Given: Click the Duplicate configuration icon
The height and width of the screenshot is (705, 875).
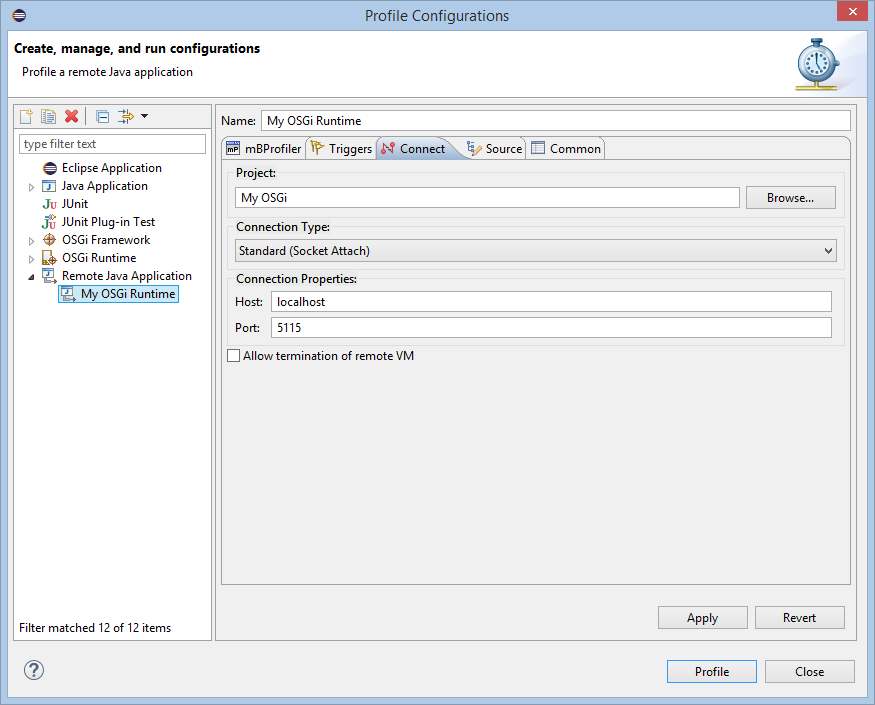Looking at the screenshot, I should pyautogui.click(x=48, y=117).
